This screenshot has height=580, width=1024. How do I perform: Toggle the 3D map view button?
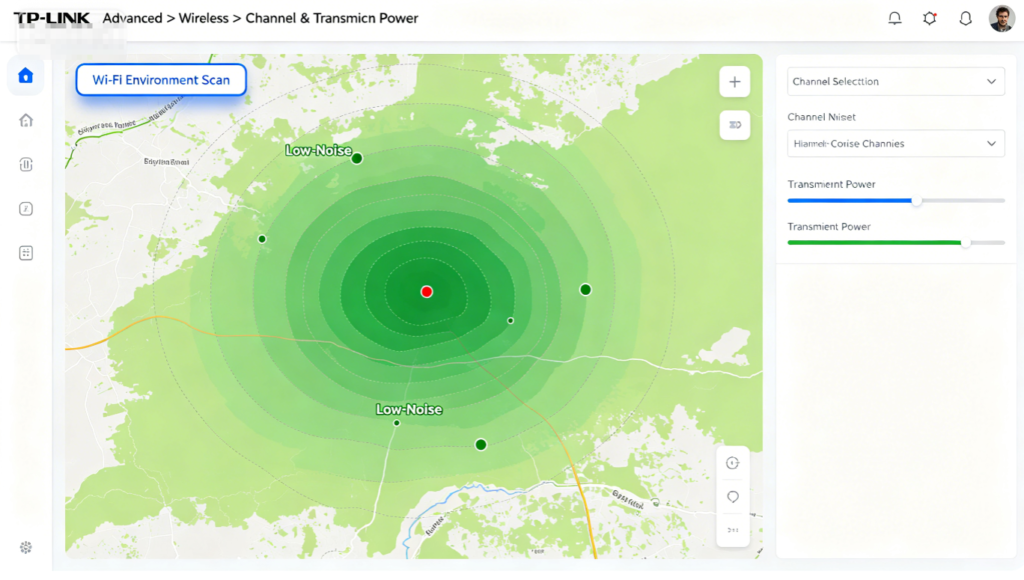[735, 125]
